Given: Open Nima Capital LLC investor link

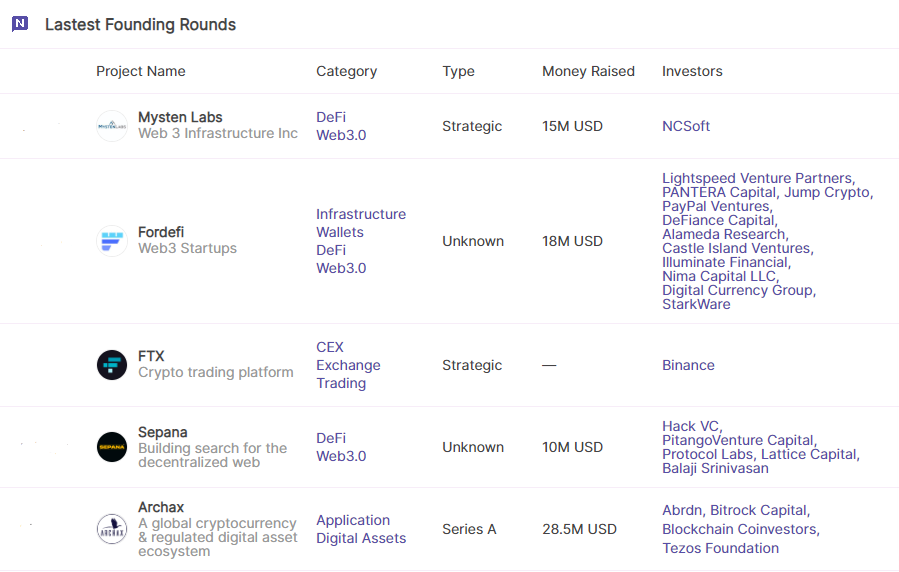Looking at the screenshot, I should click(721, 276).
